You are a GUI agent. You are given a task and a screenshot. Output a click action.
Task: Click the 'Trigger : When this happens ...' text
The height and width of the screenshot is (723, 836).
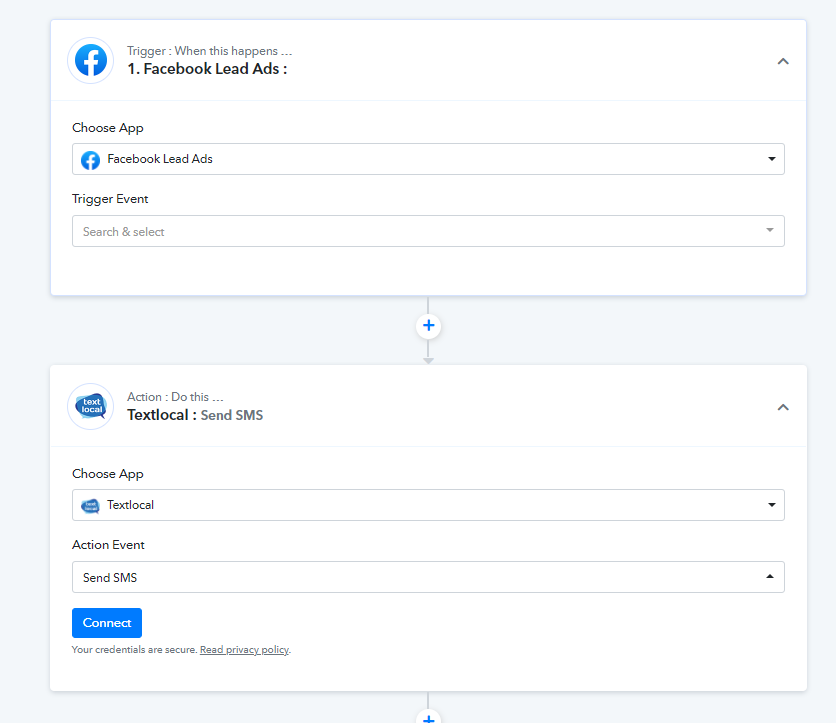pyautogui.click(x=210, y=51)
